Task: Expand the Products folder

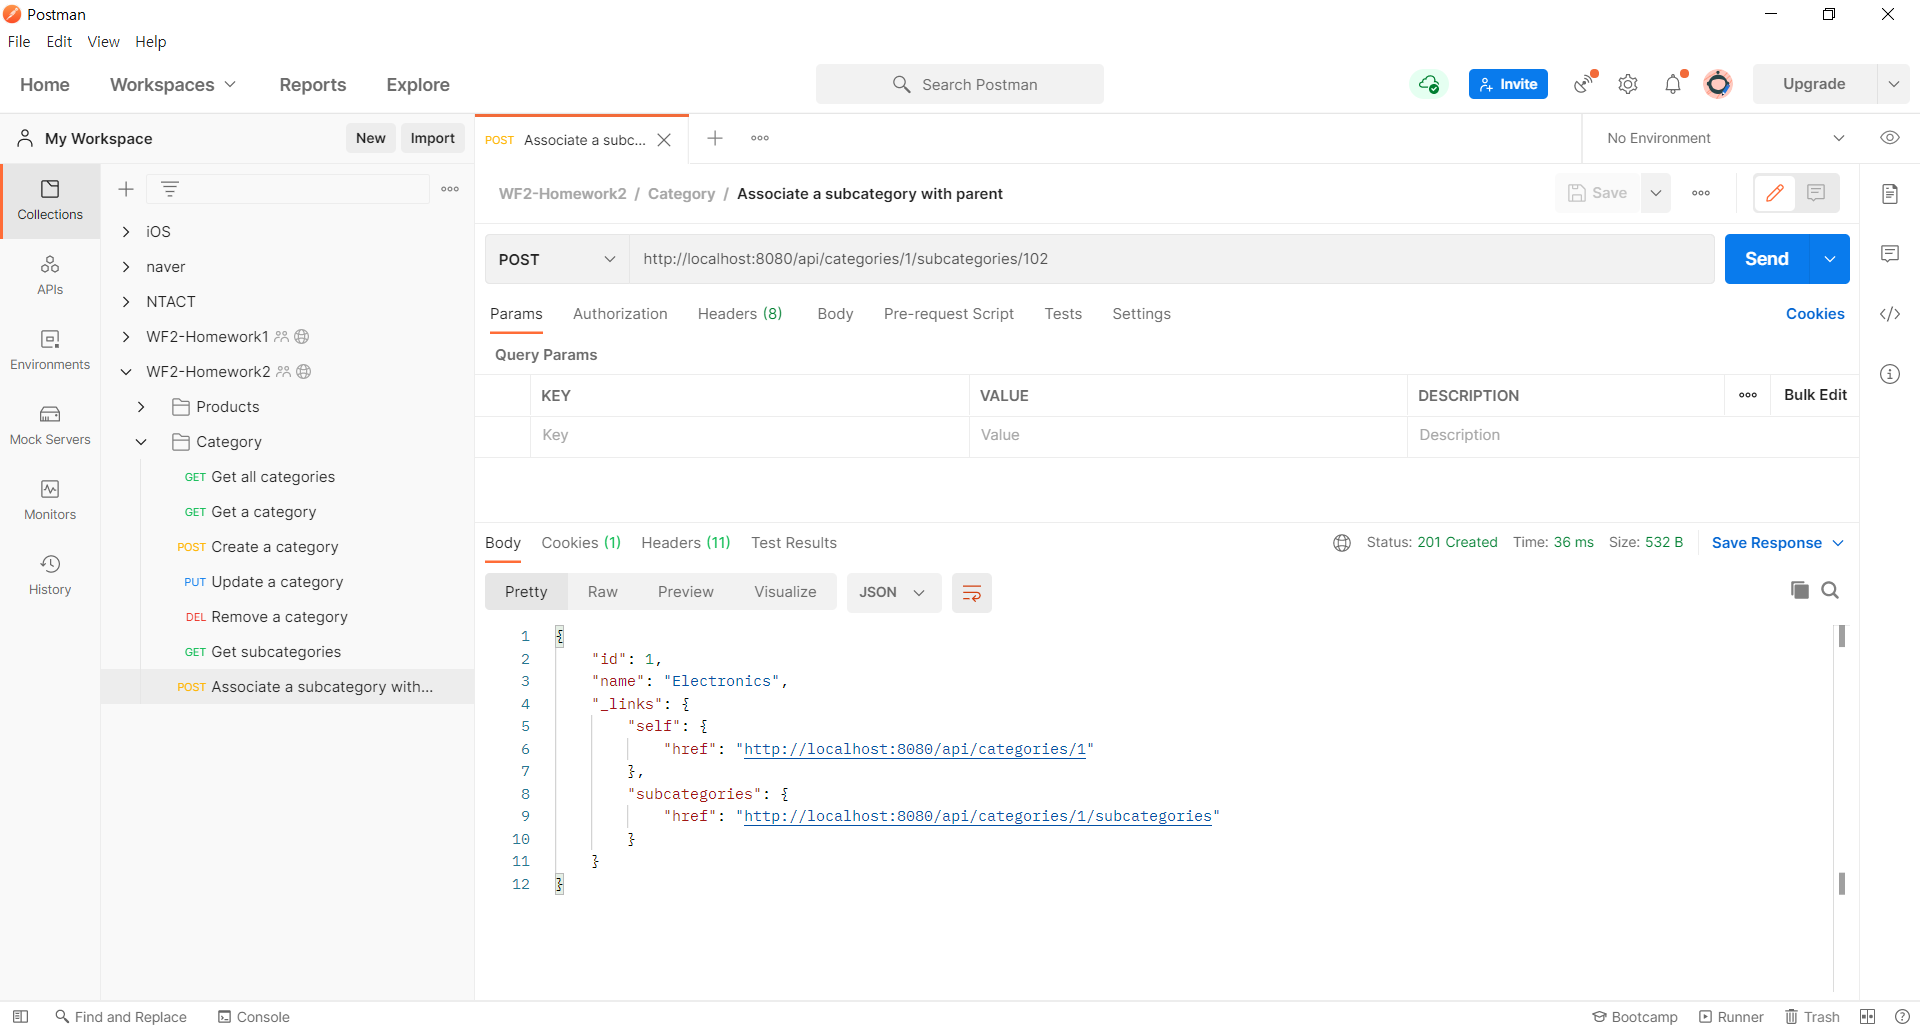Action: click(141, 407)
